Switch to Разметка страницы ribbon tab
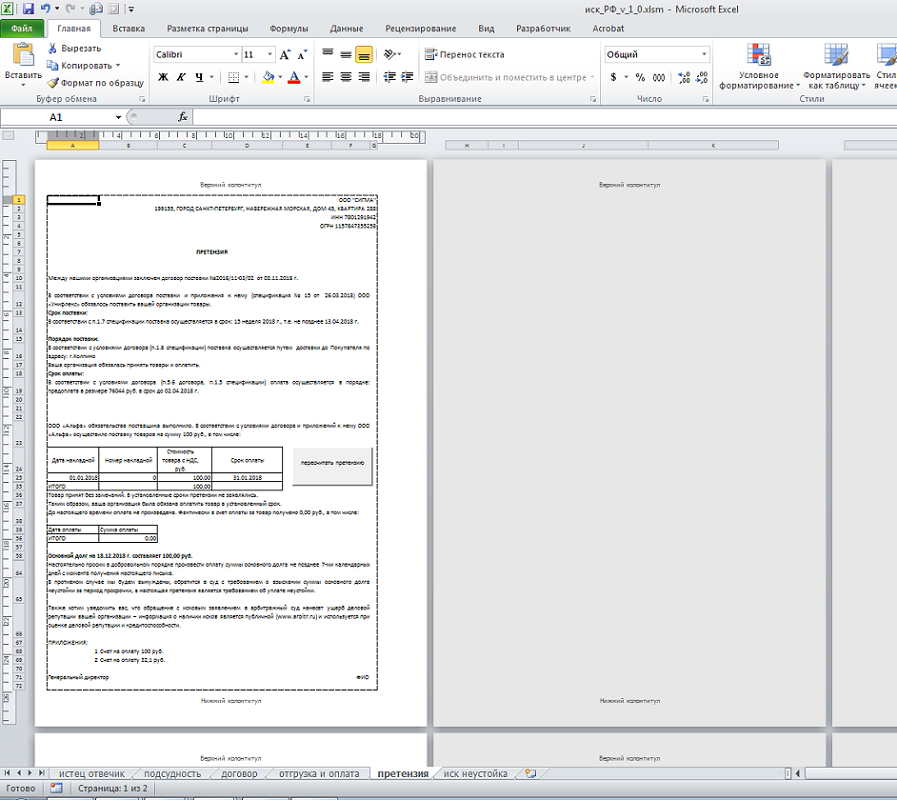The height and width of the screenshot is (800, 897). point(208,28)
